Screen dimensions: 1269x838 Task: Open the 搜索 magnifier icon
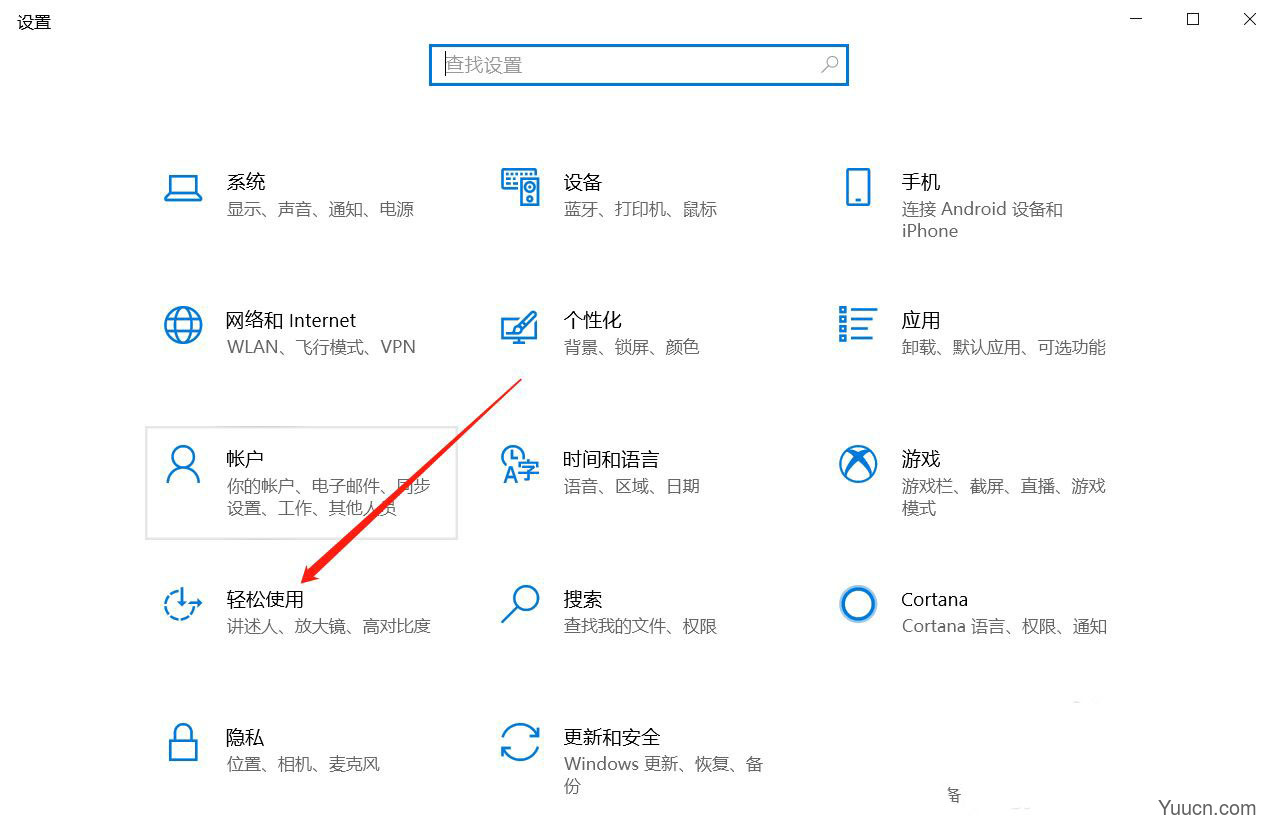520,604
